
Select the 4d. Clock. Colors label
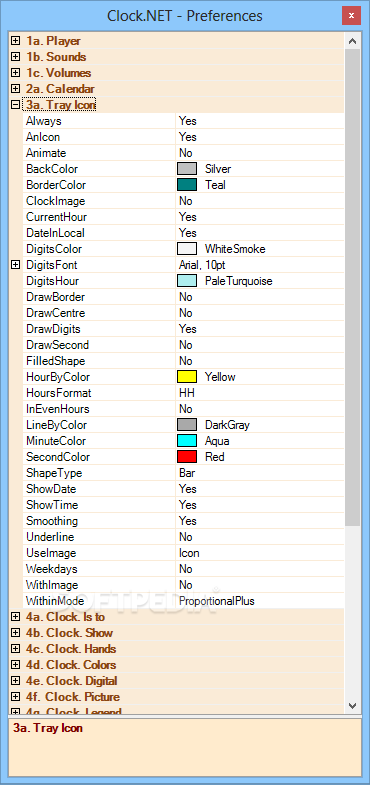pos(71,665)
